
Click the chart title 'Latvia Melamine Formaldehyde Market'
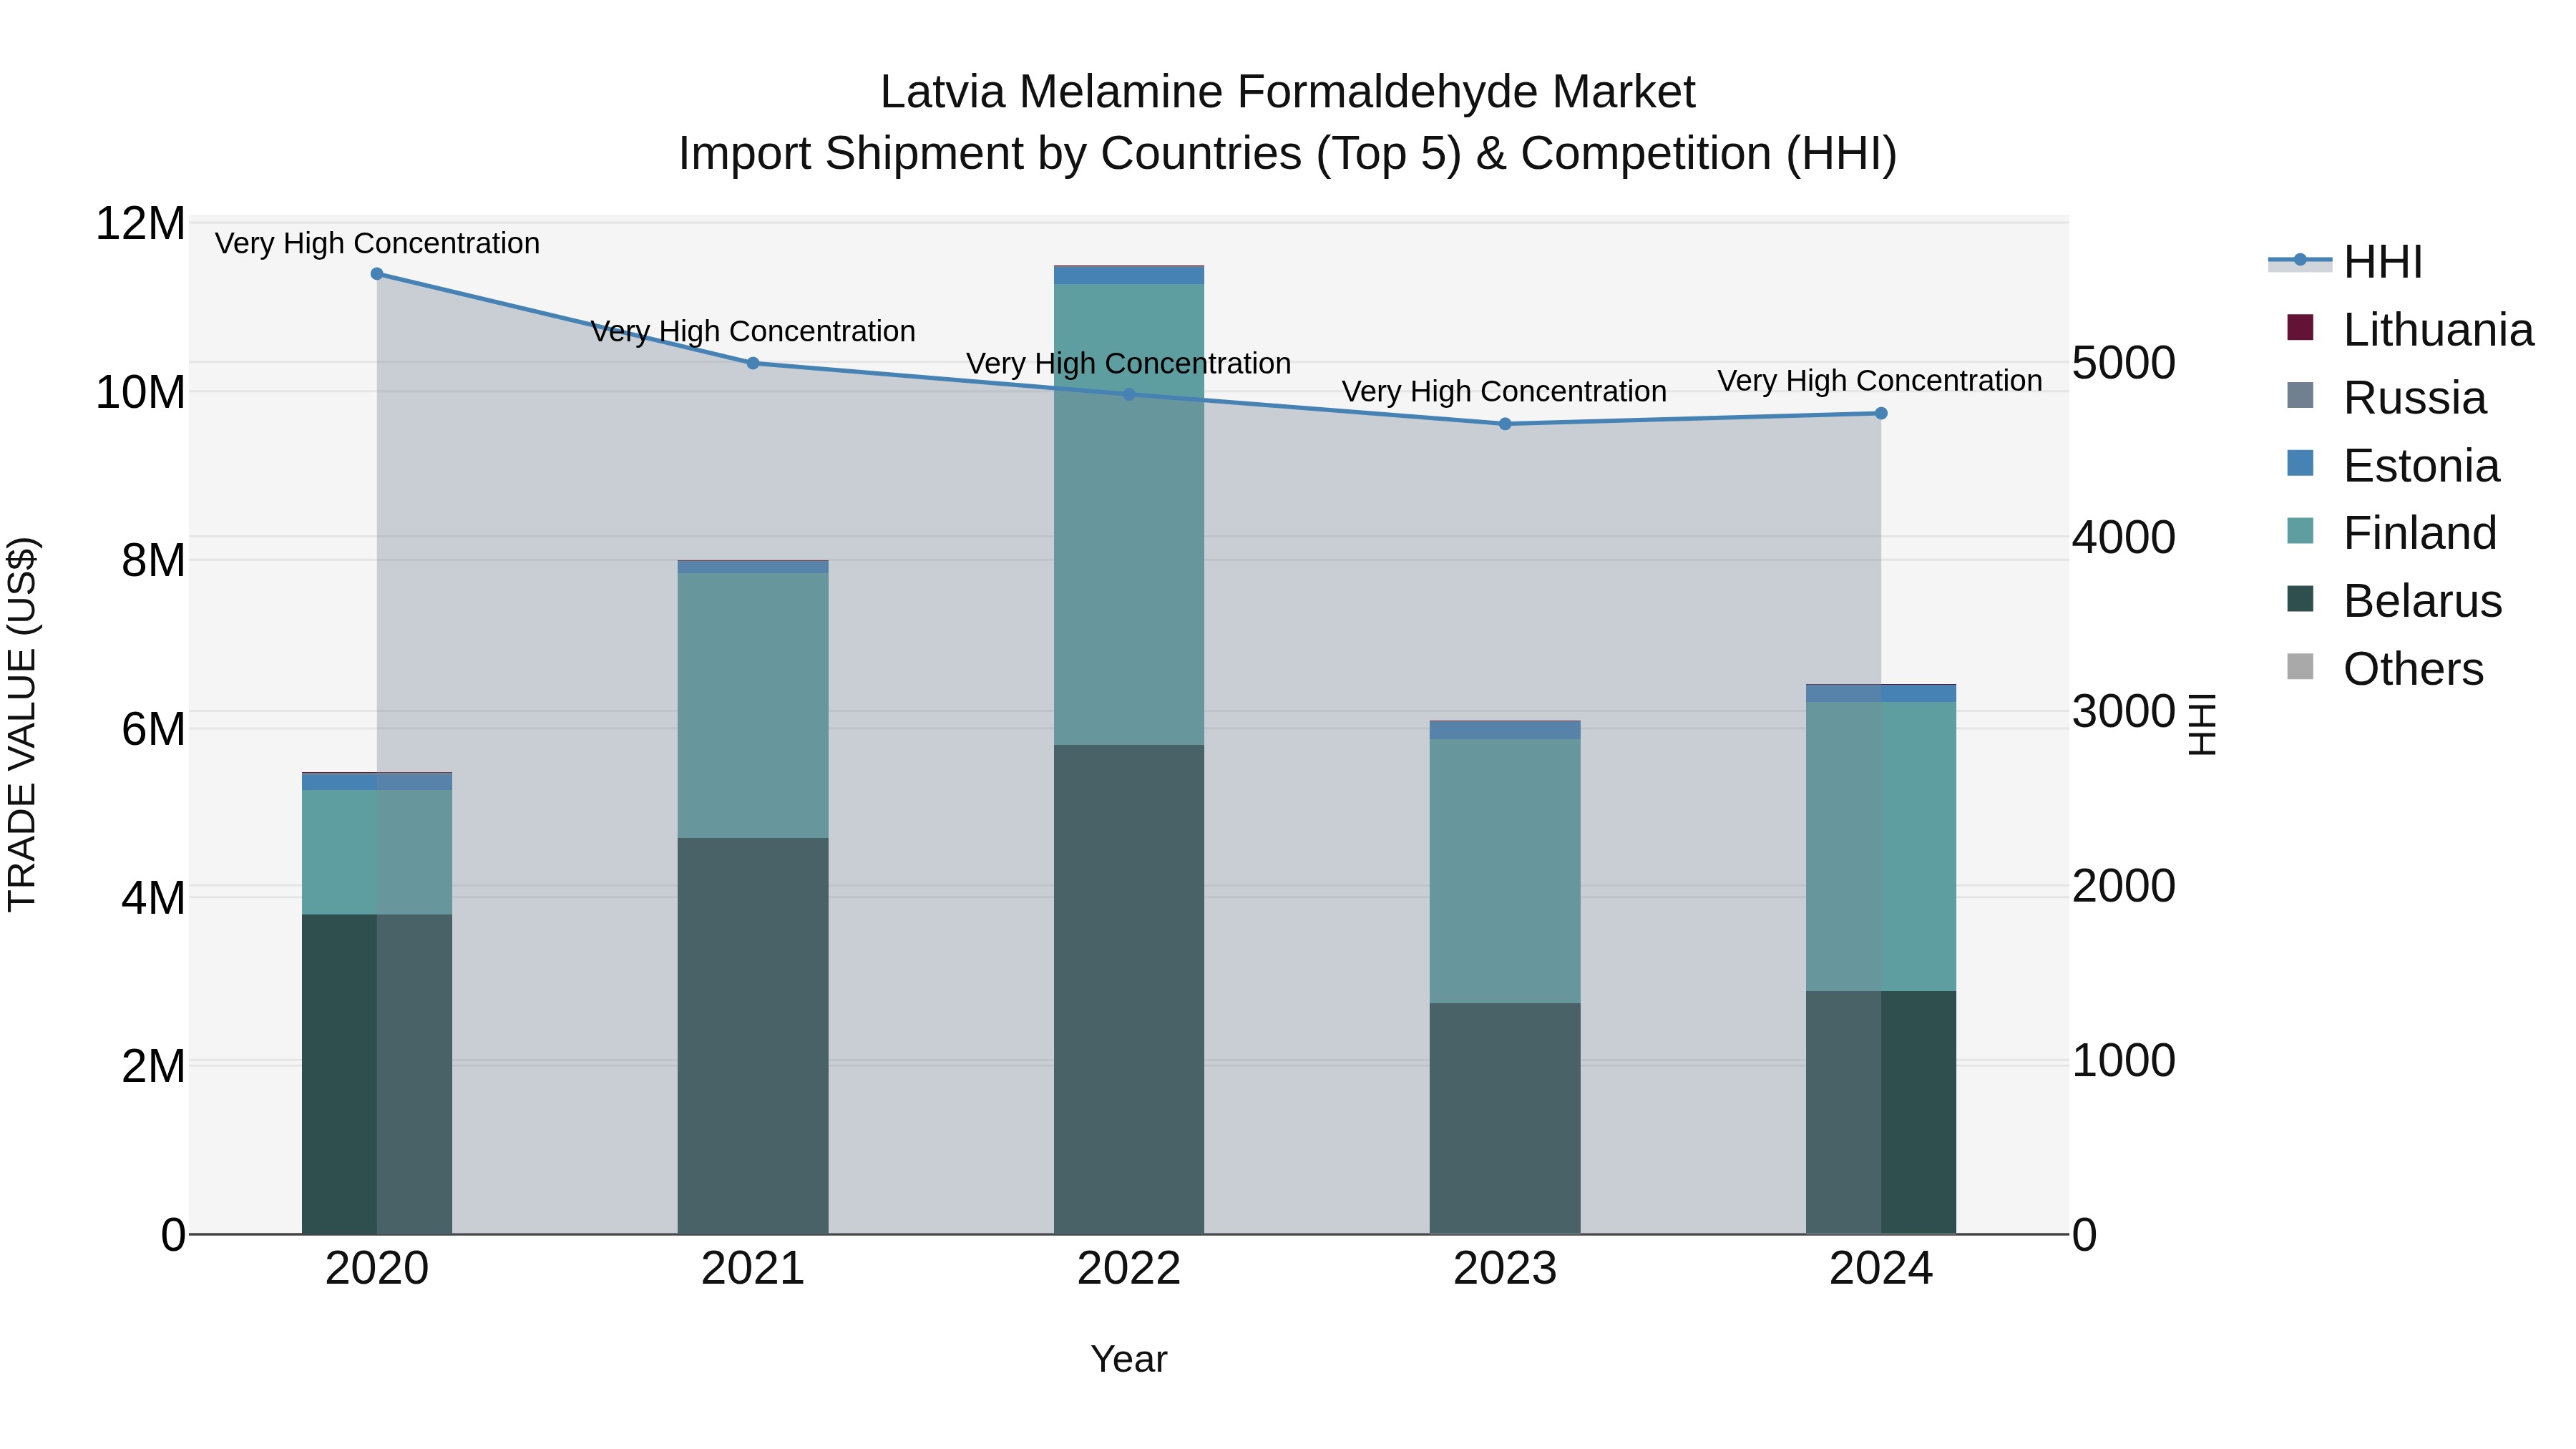pyautogui.click(x=1288, y=92)
